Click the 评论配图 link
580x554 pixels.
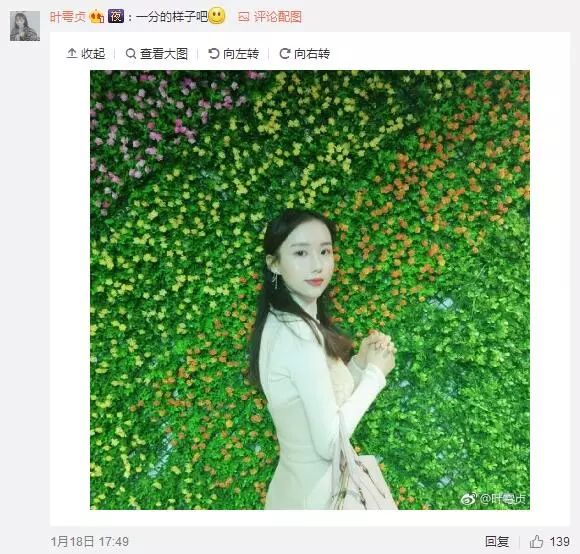click(277, 17)
